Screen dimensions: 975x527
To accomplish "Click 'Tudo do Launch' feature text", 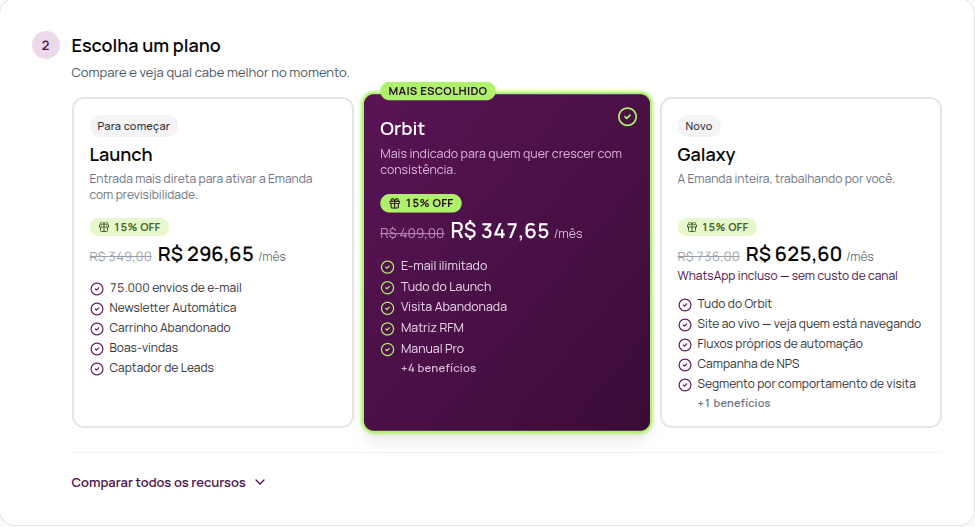I will pyautogui.click(x=446, y=287).
